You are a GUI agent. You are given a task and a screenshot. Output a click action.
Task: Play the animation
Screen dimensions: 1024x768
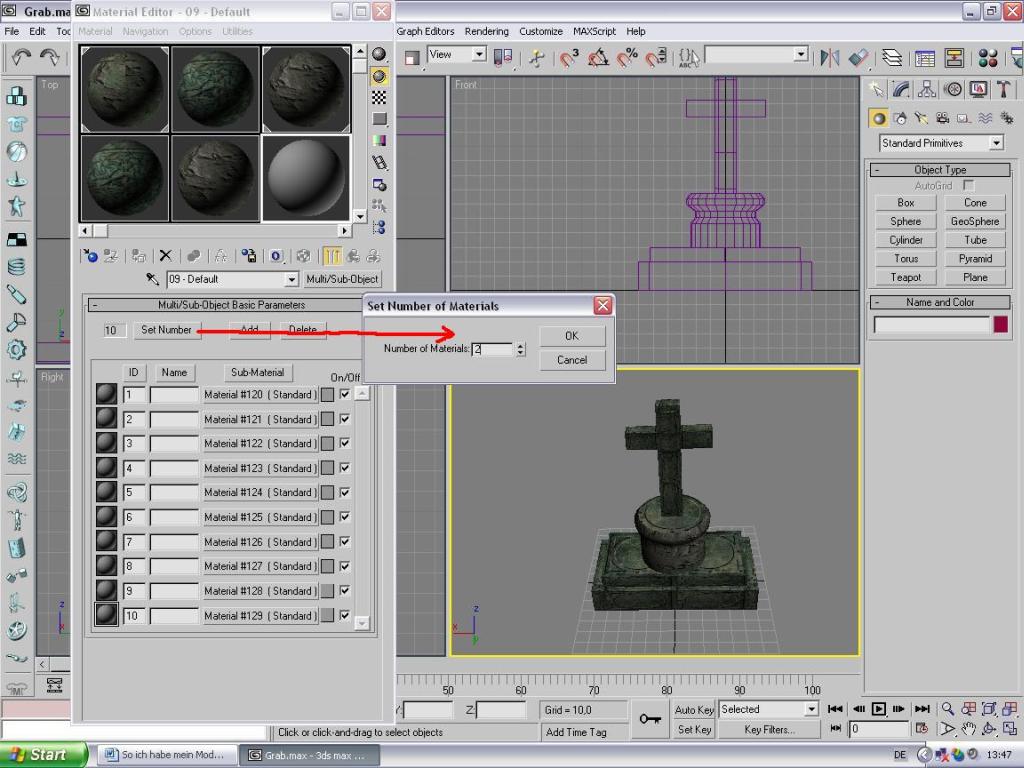click(x=879, y=709)
